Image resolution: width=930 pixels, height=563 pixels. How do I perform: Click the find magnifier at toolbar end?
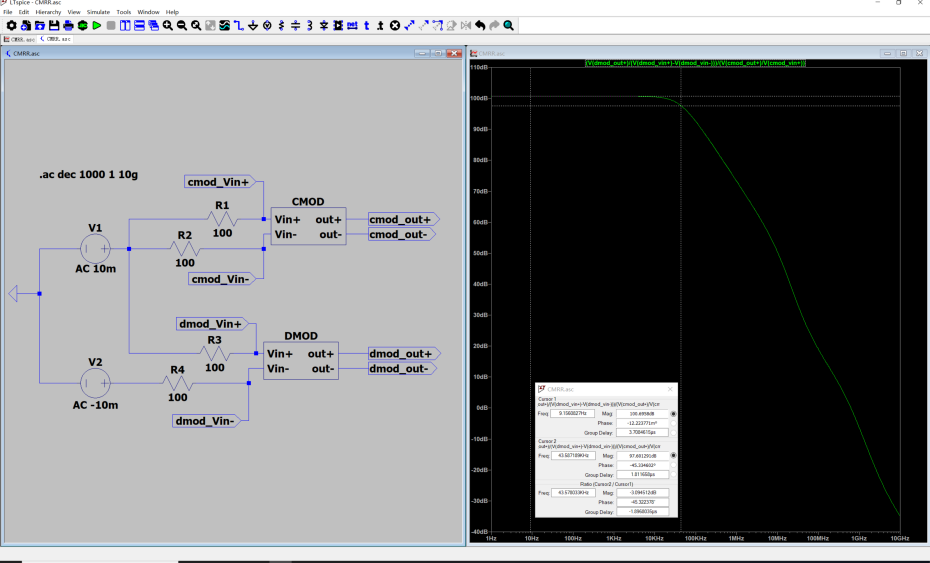point(508,26)
